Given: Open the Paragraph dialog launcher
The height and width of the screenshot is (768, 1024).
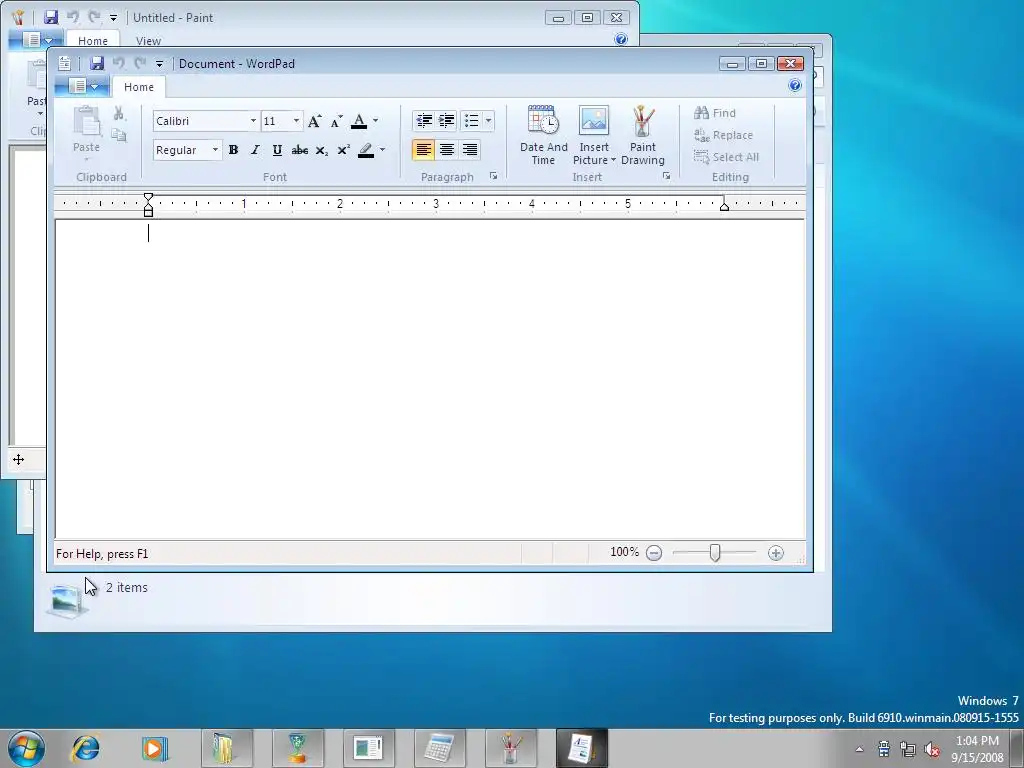Looking at the screenshot, I should pyautogui.click(x=494, y=176).
